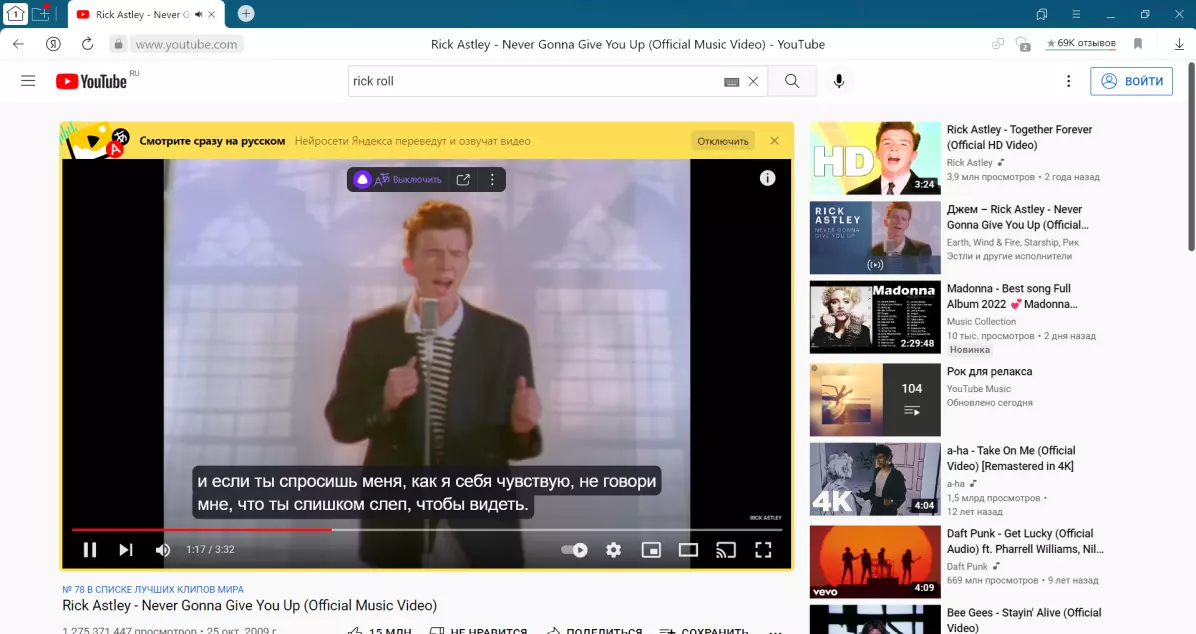Start voice search with the microphone
This screenshot has width=1196, height=634.
pos(838,81)
